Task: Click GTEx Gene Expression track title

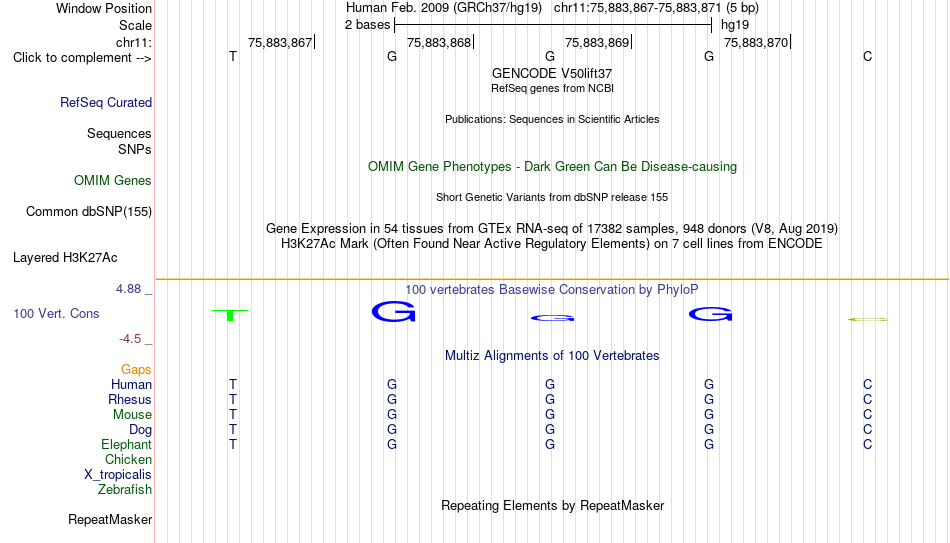Action: coord(552,228)
